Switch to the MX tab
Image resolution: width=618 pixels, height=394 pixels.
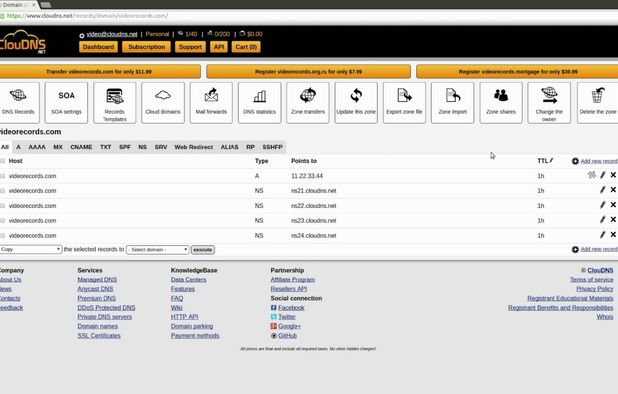58,147
